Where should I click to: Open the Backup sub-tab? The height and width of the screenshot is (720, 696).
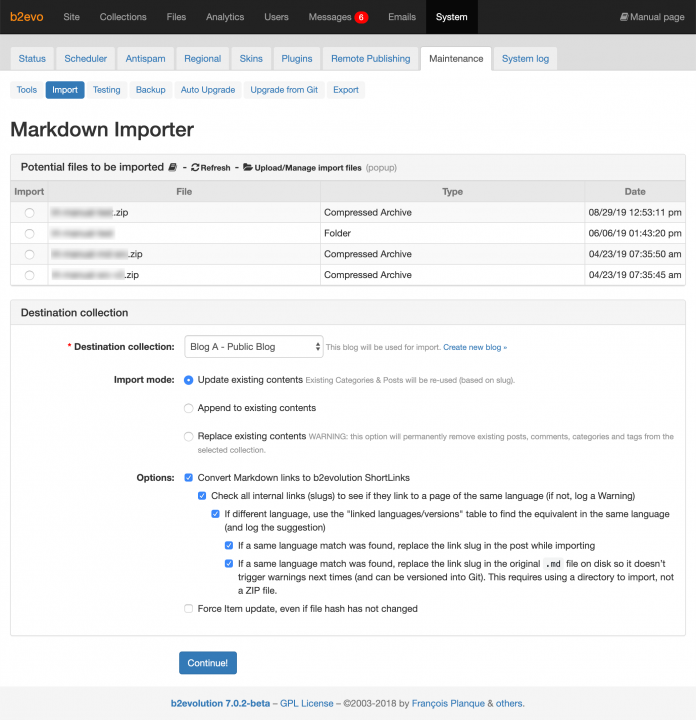(151, 90)
